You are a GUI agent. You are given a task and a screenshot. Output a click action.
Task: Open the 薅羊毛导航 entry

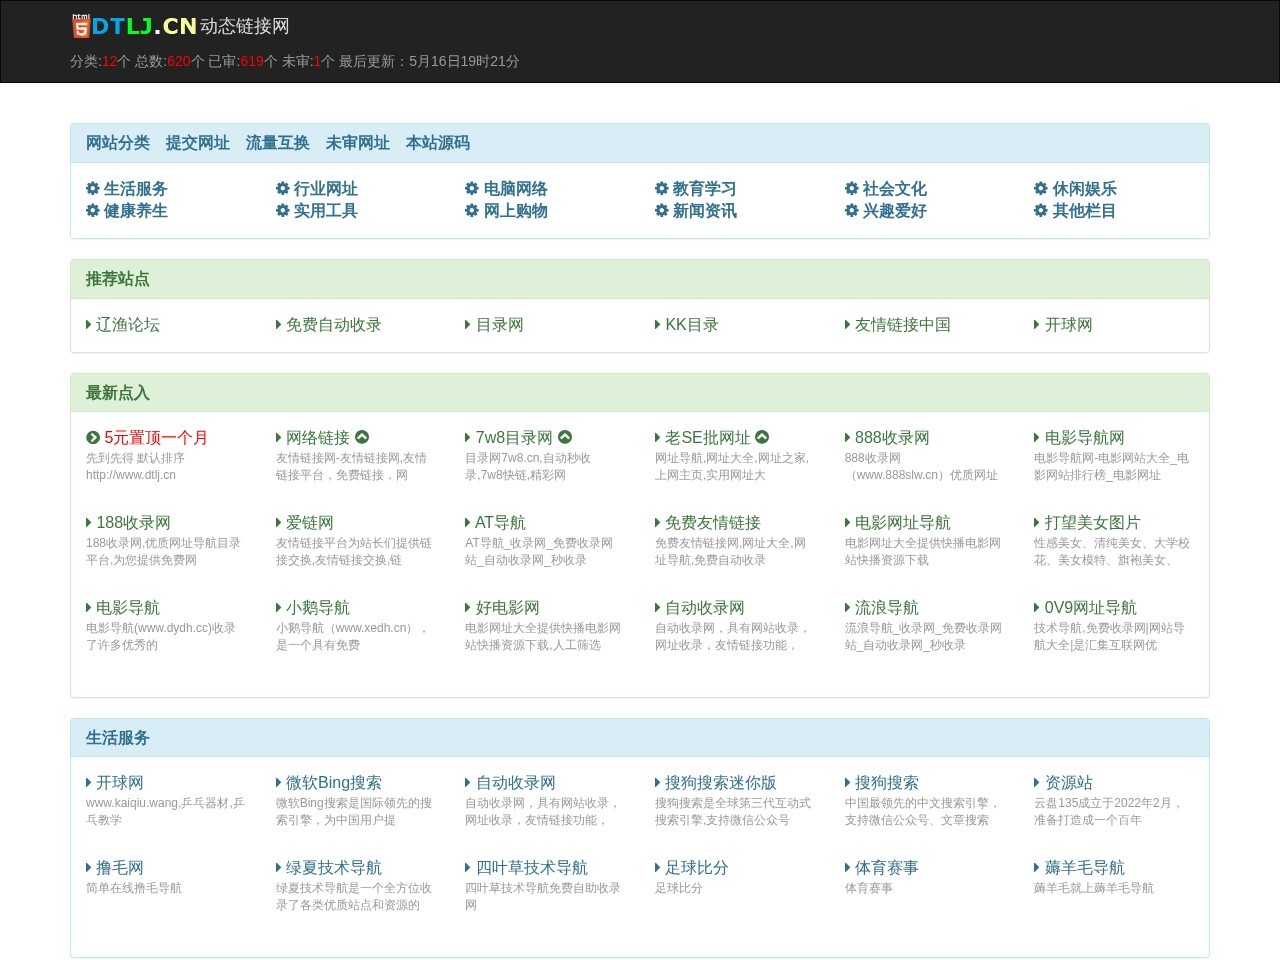pyautogui.click(x=1085, y=867)
